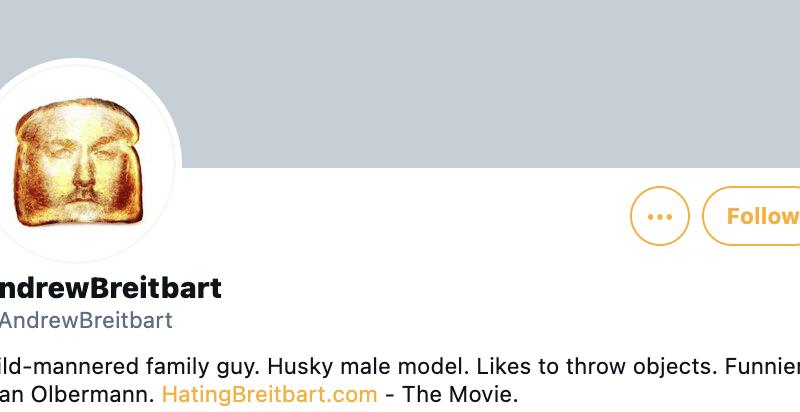The image size is (800, 412).
Task: Select the AndrewBreitbart display name
Action: (x=108, y=289)
